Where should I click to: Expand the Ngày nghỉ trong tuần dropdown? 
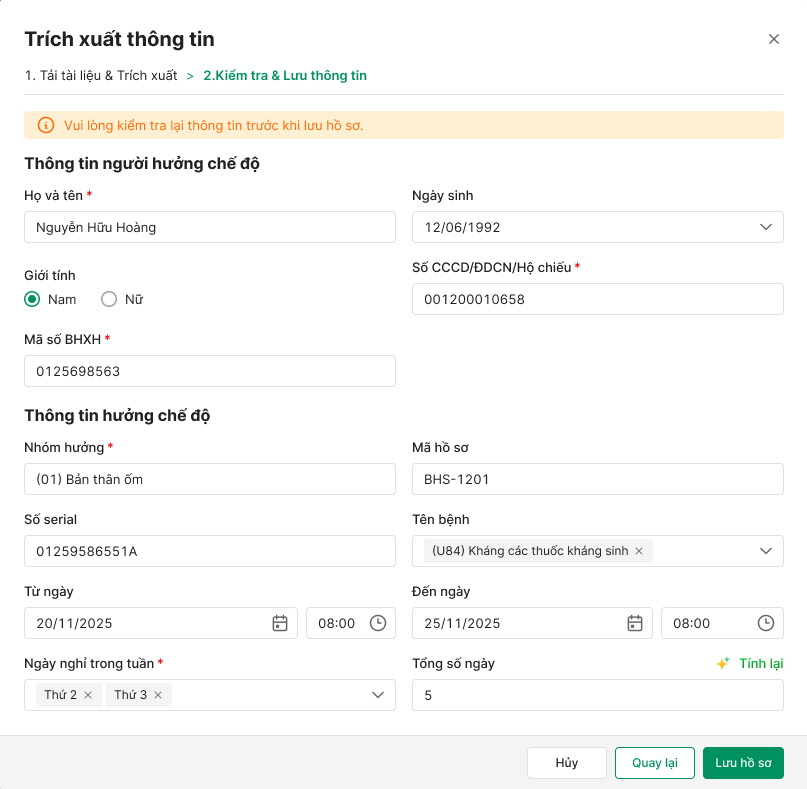(x=378, y=695)
